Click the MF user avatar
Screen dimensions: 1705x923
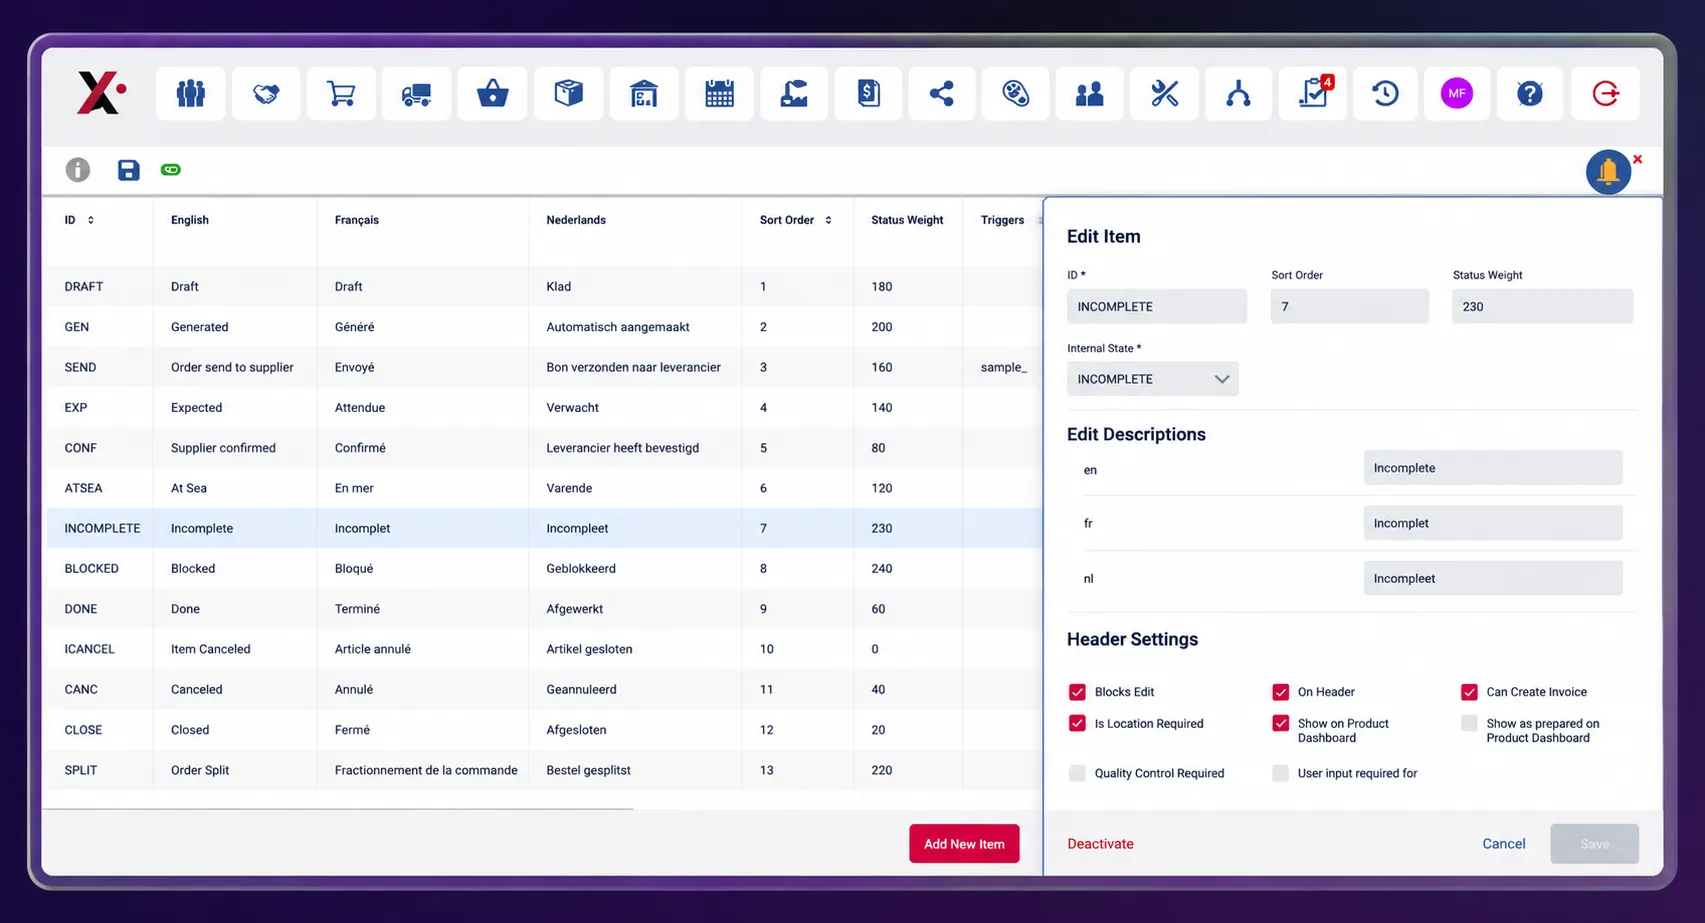[x=1456, y=94]
